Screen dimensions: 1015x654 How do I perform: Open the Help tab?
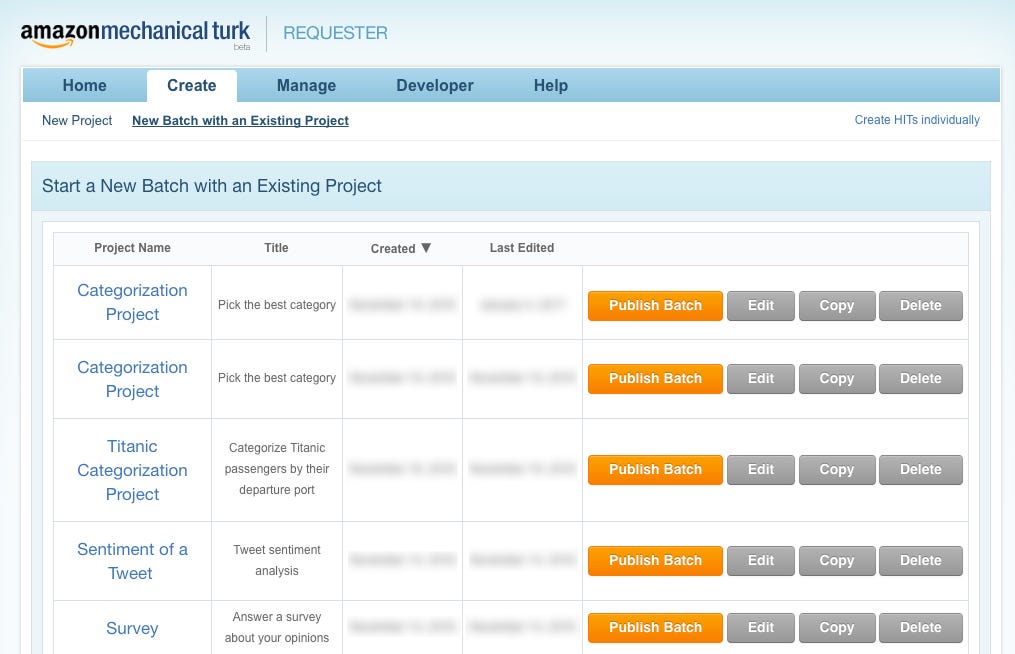(550, 85)
